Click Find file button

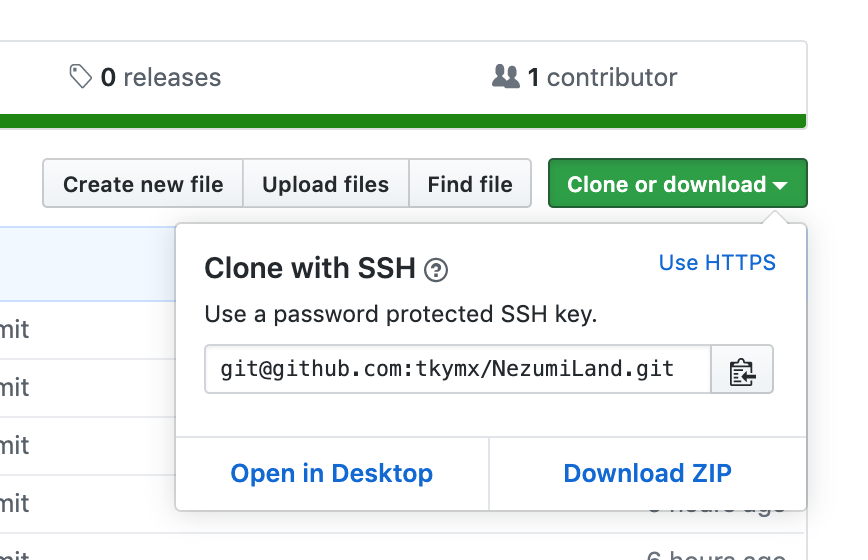[470, 184]
